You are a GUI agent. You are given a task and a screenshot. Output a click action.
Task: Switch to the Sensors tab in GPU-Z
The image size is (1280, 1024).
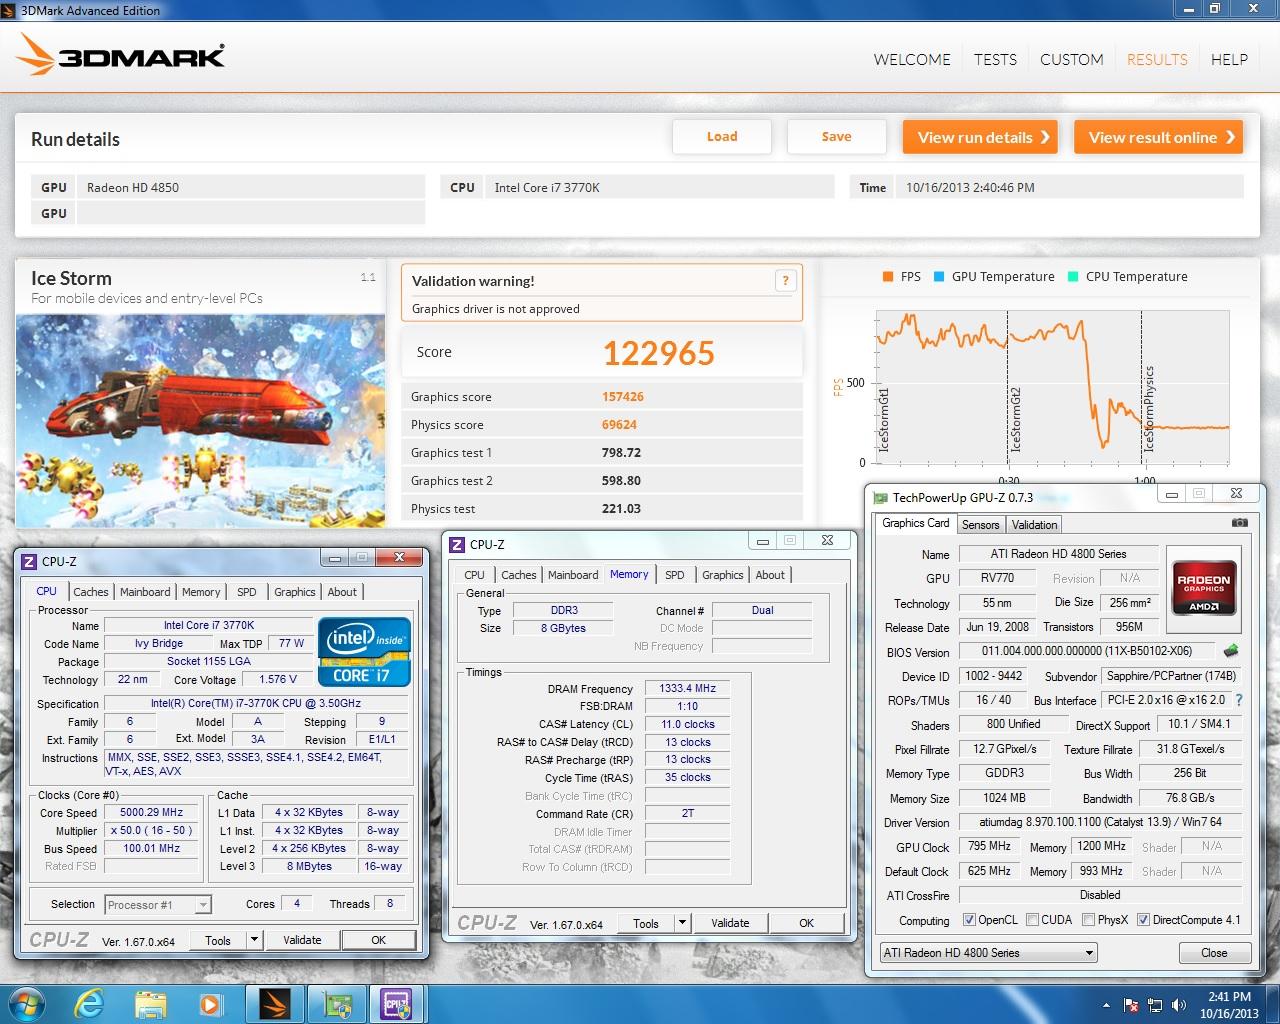980,524
